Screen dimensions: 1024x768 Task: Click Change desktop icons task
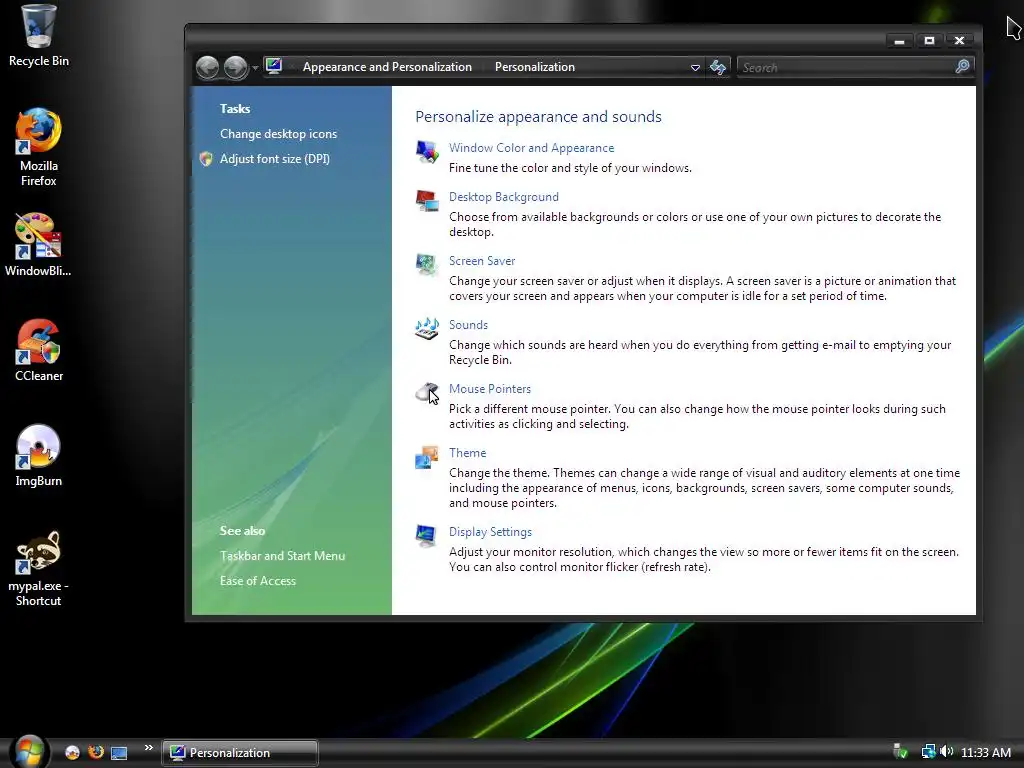click(x=278, y=134)
